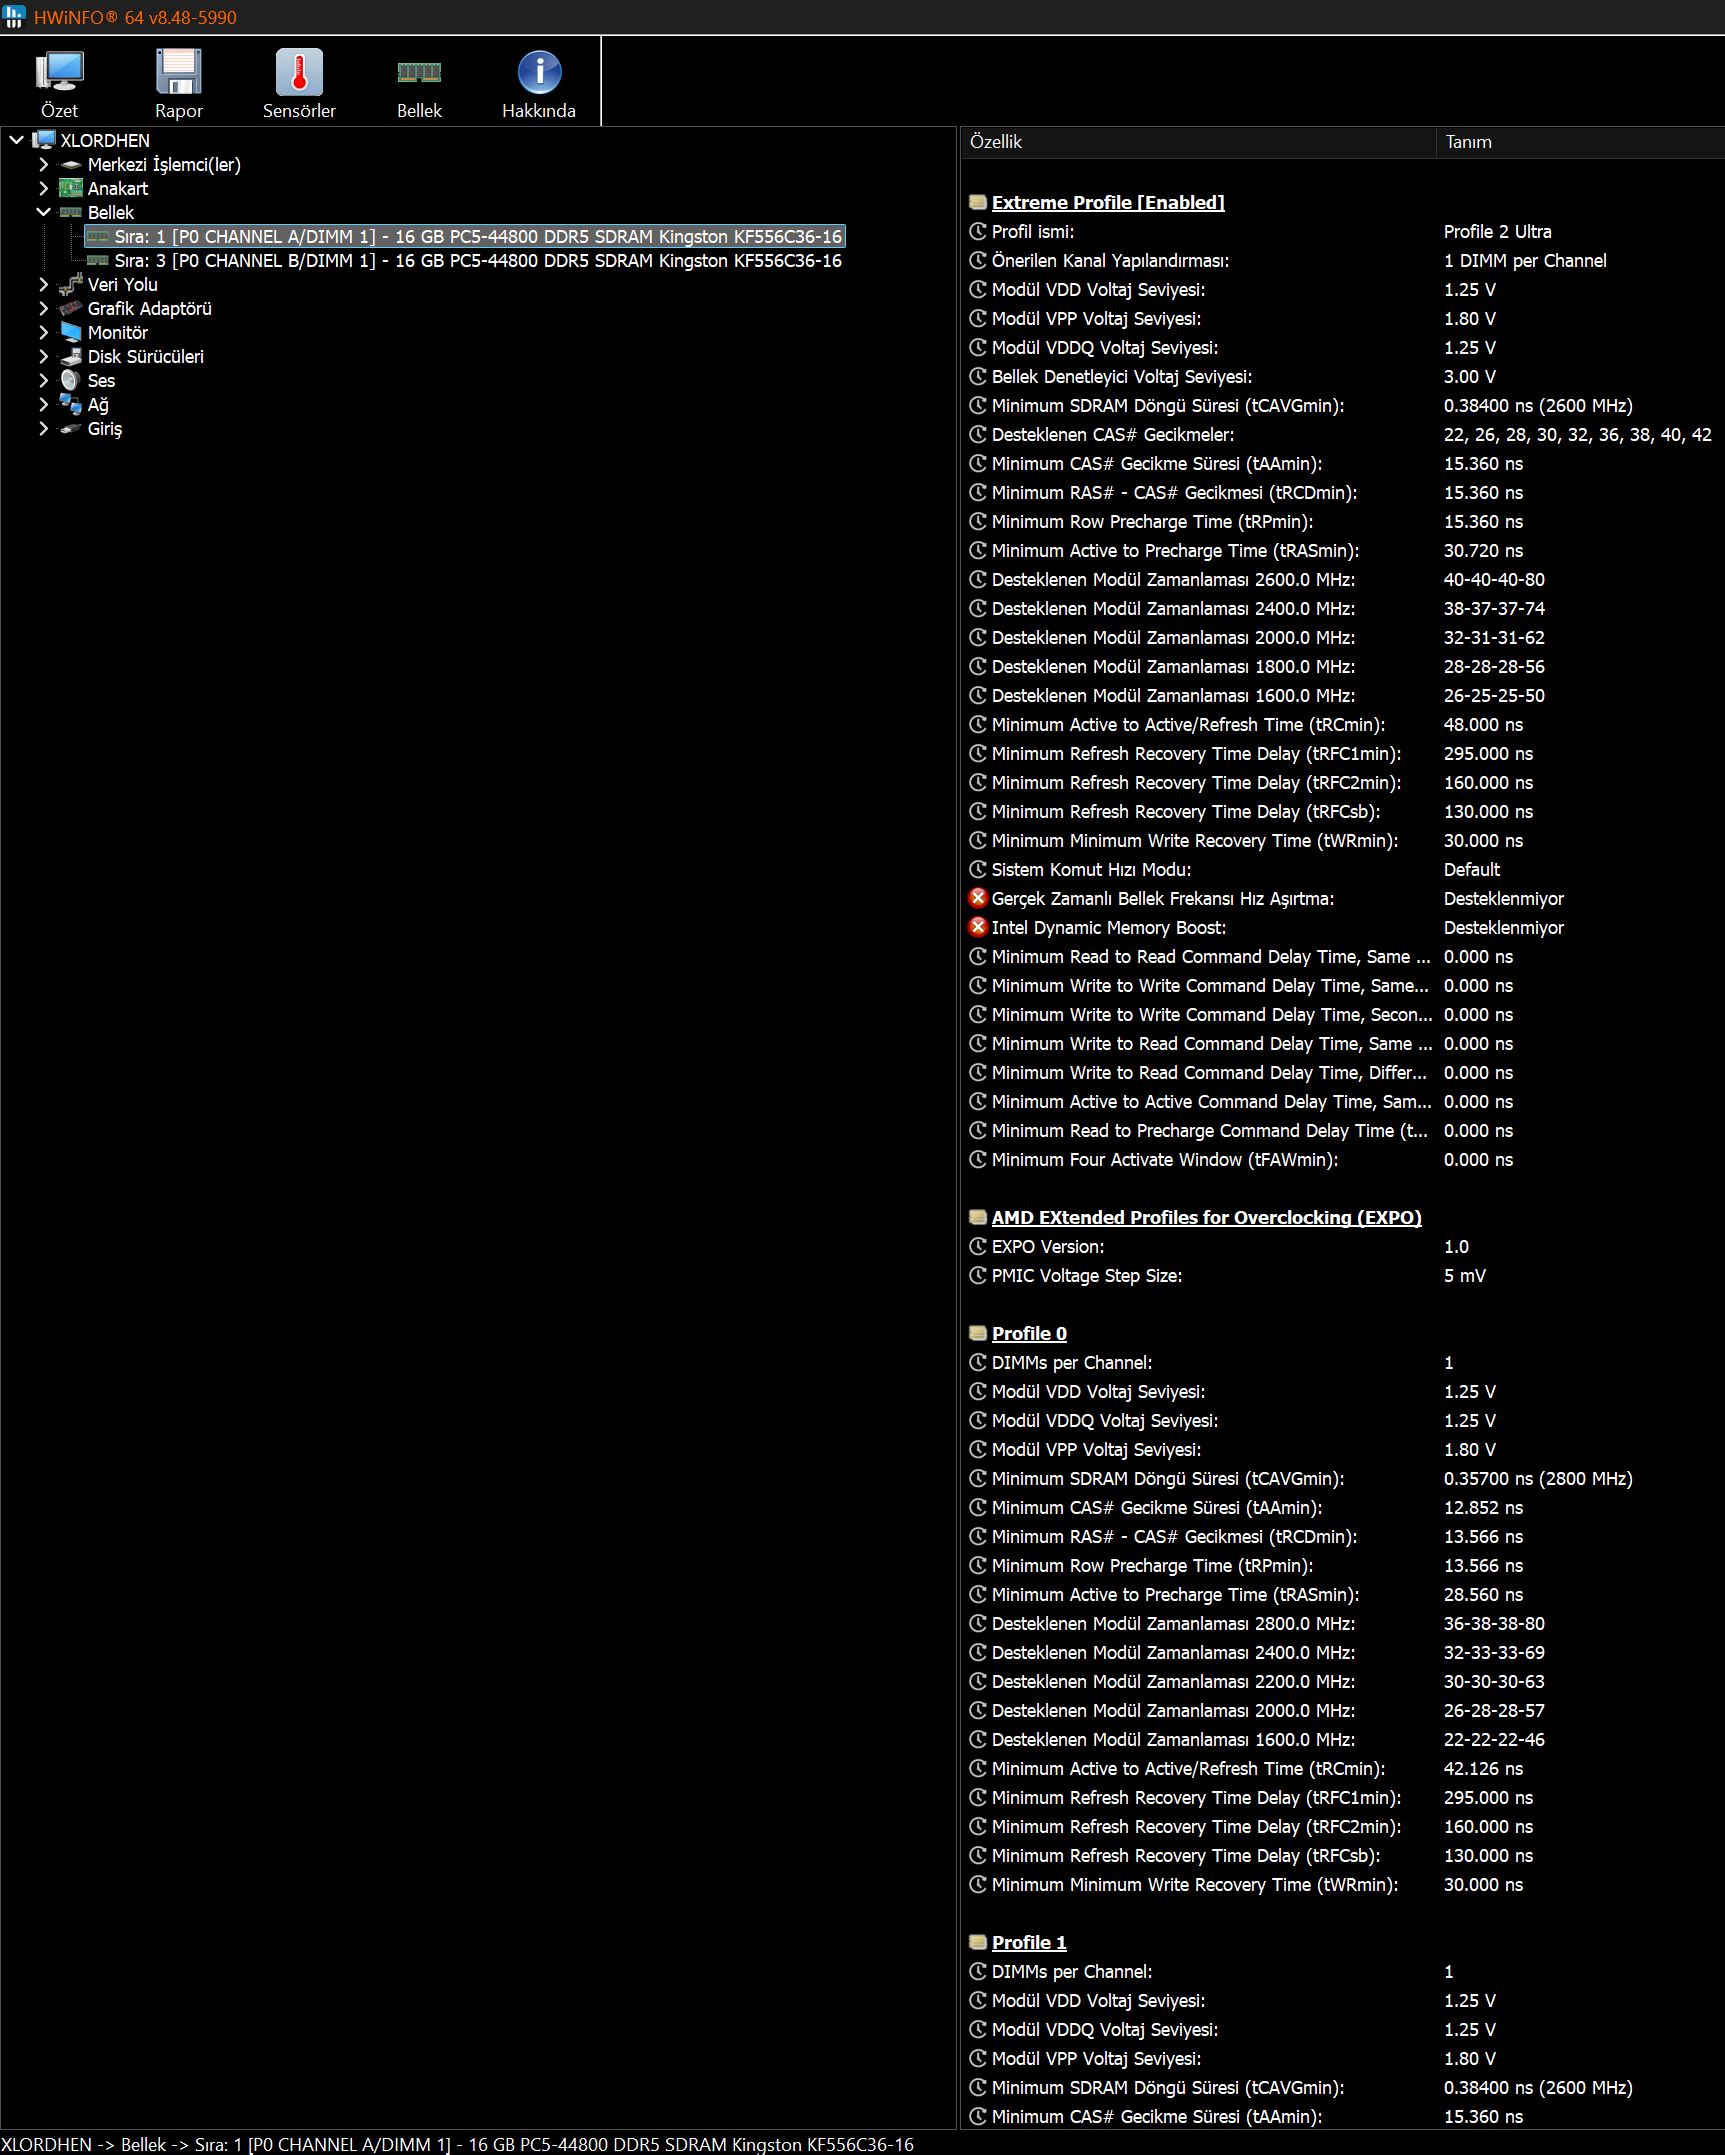This screenshot has width=1725, height=2155.
Task: Click the Sistem Komut Hızı Modu row
Action: coord(1343,870)
